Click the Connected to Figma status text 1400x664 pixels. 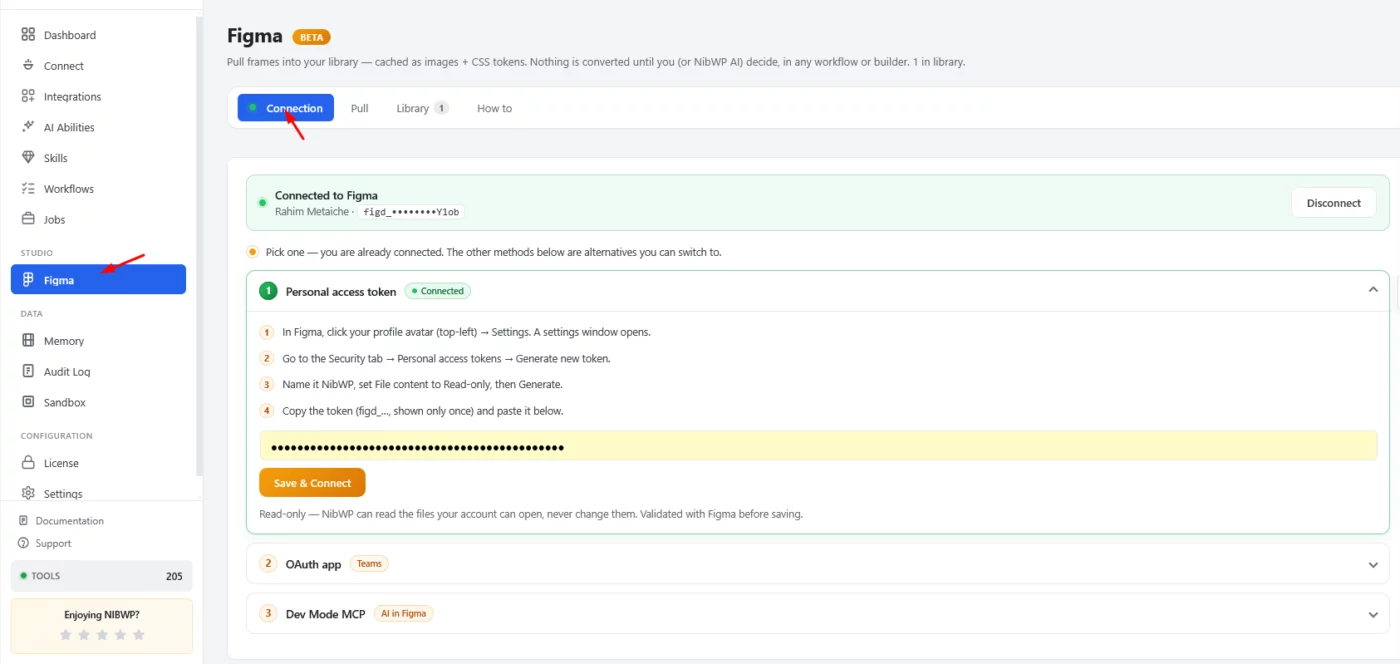coord(326,196)
